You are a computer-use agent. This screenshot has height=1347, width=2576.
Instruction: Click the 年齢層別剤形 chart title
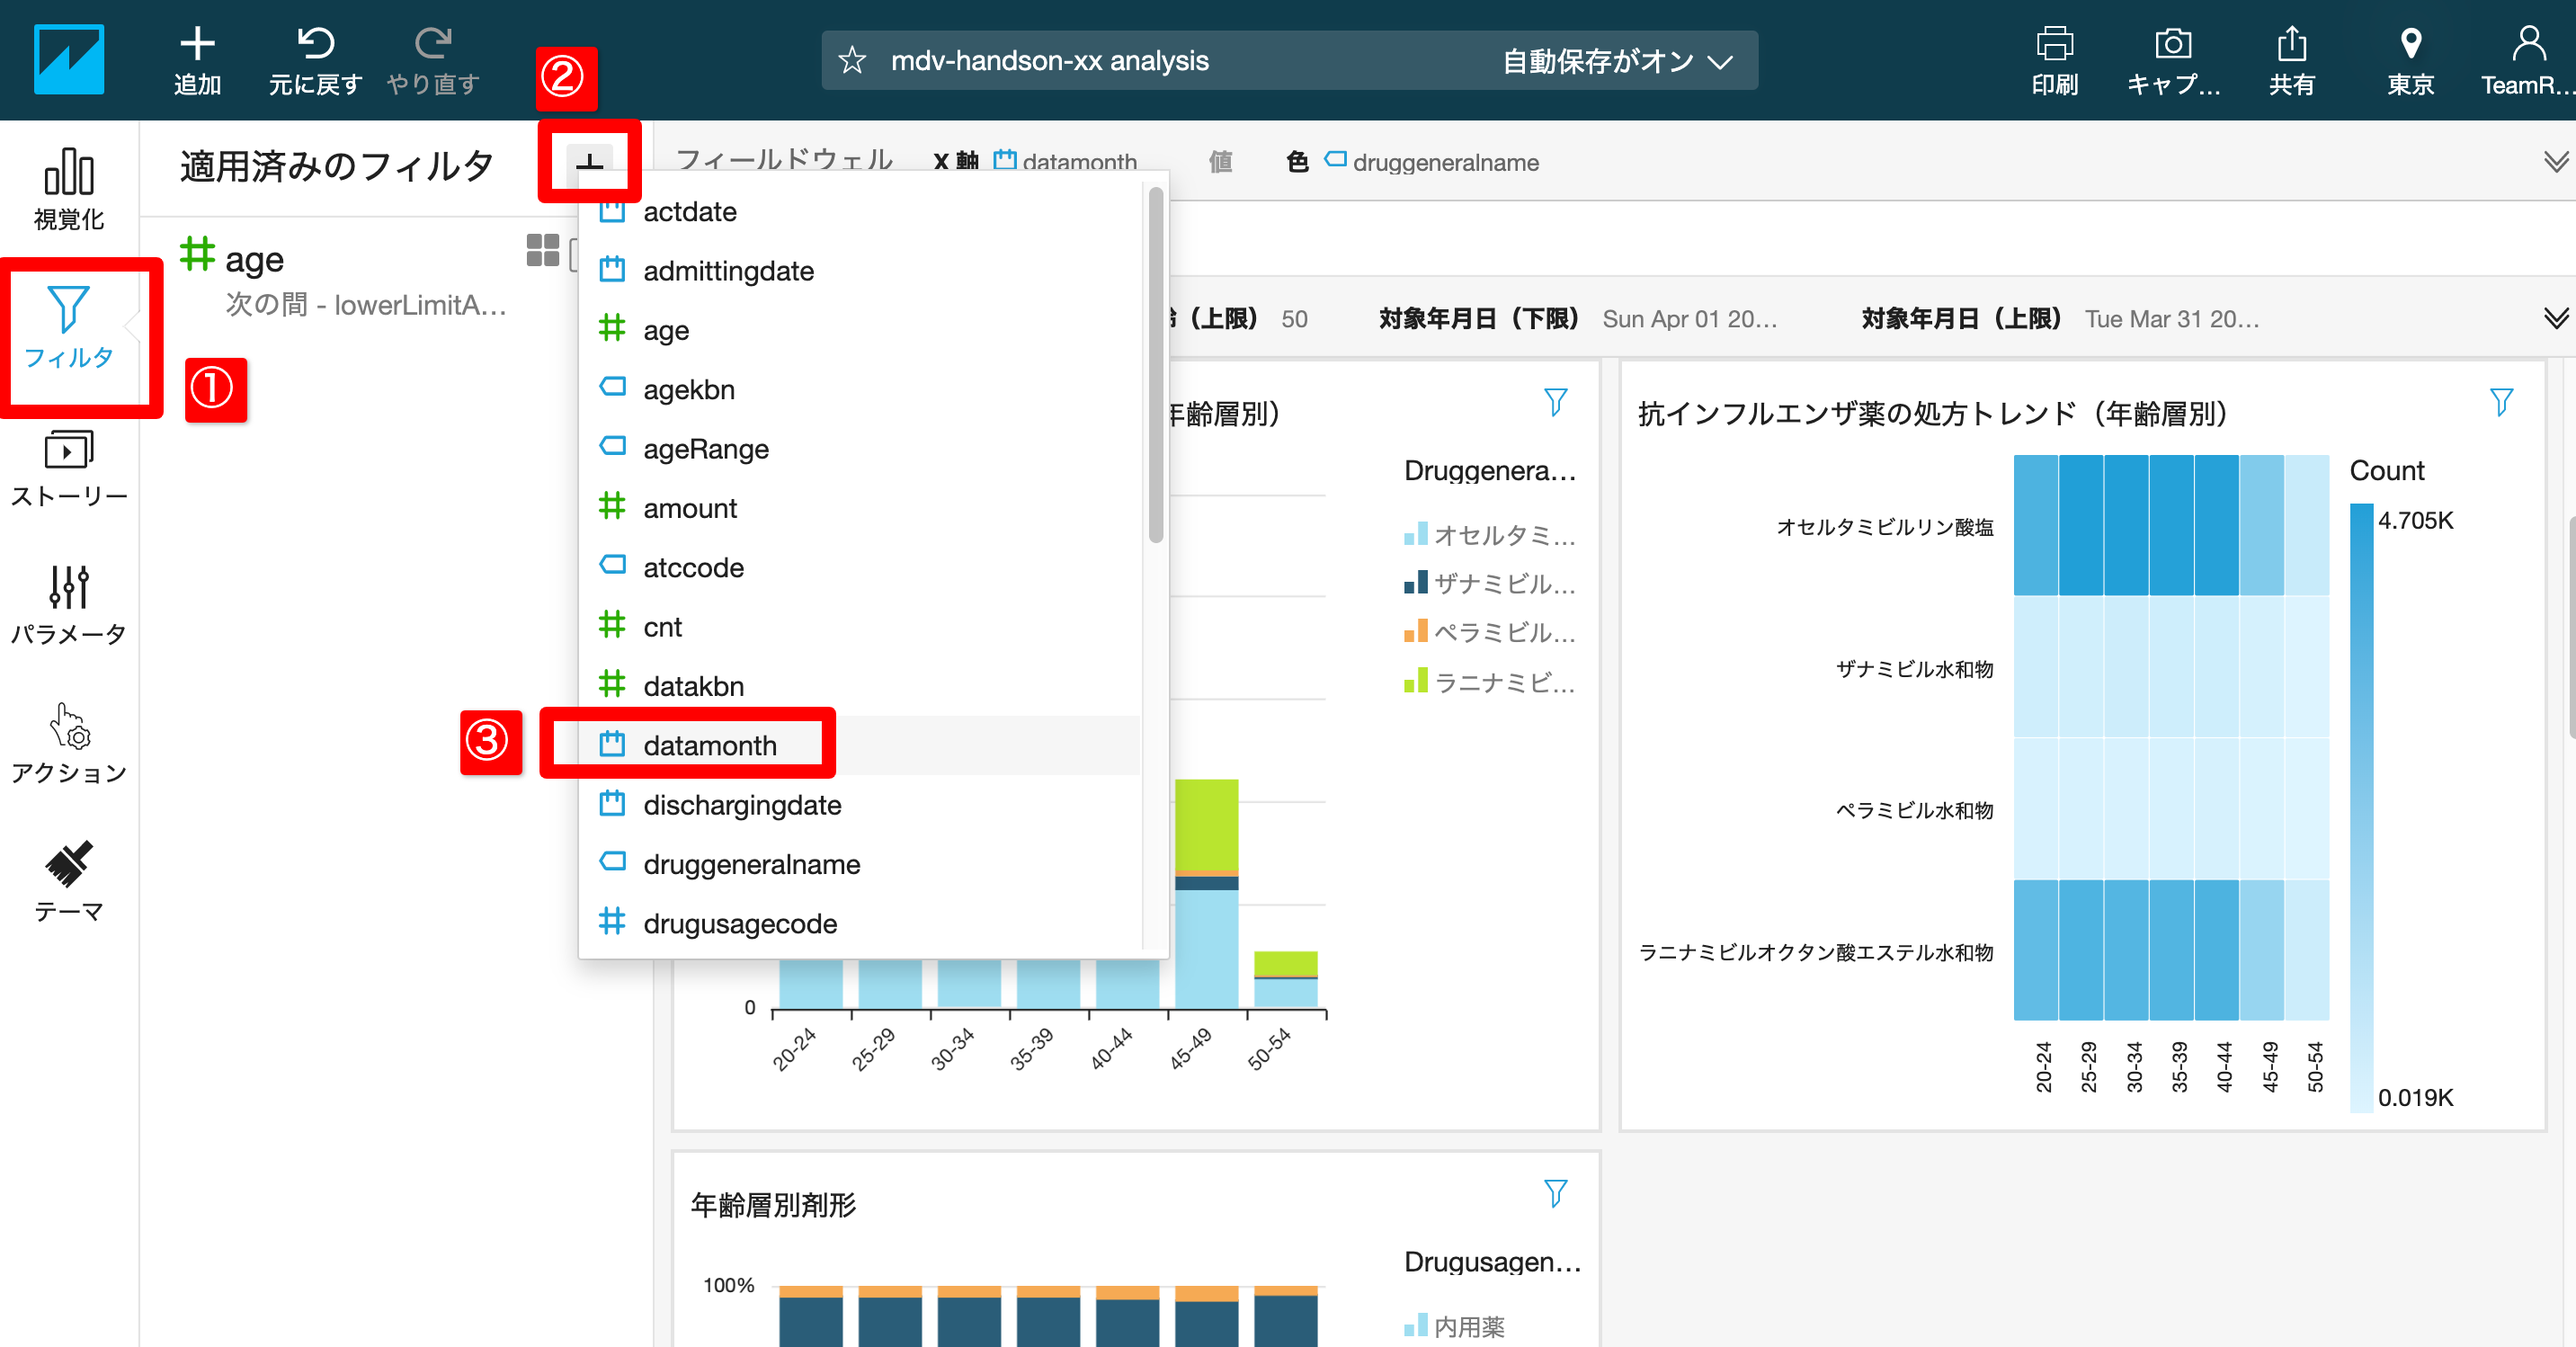point(773,1205)
